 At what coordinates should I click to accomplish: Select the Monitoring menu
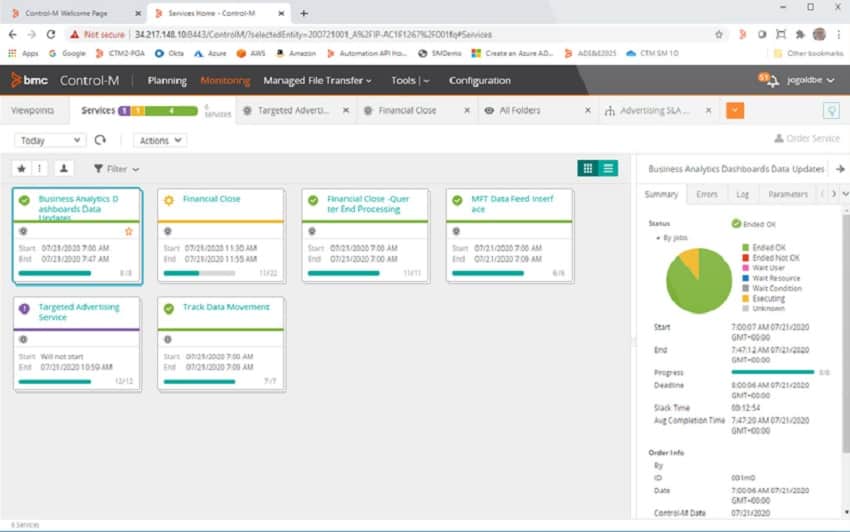tap(225, 80)
